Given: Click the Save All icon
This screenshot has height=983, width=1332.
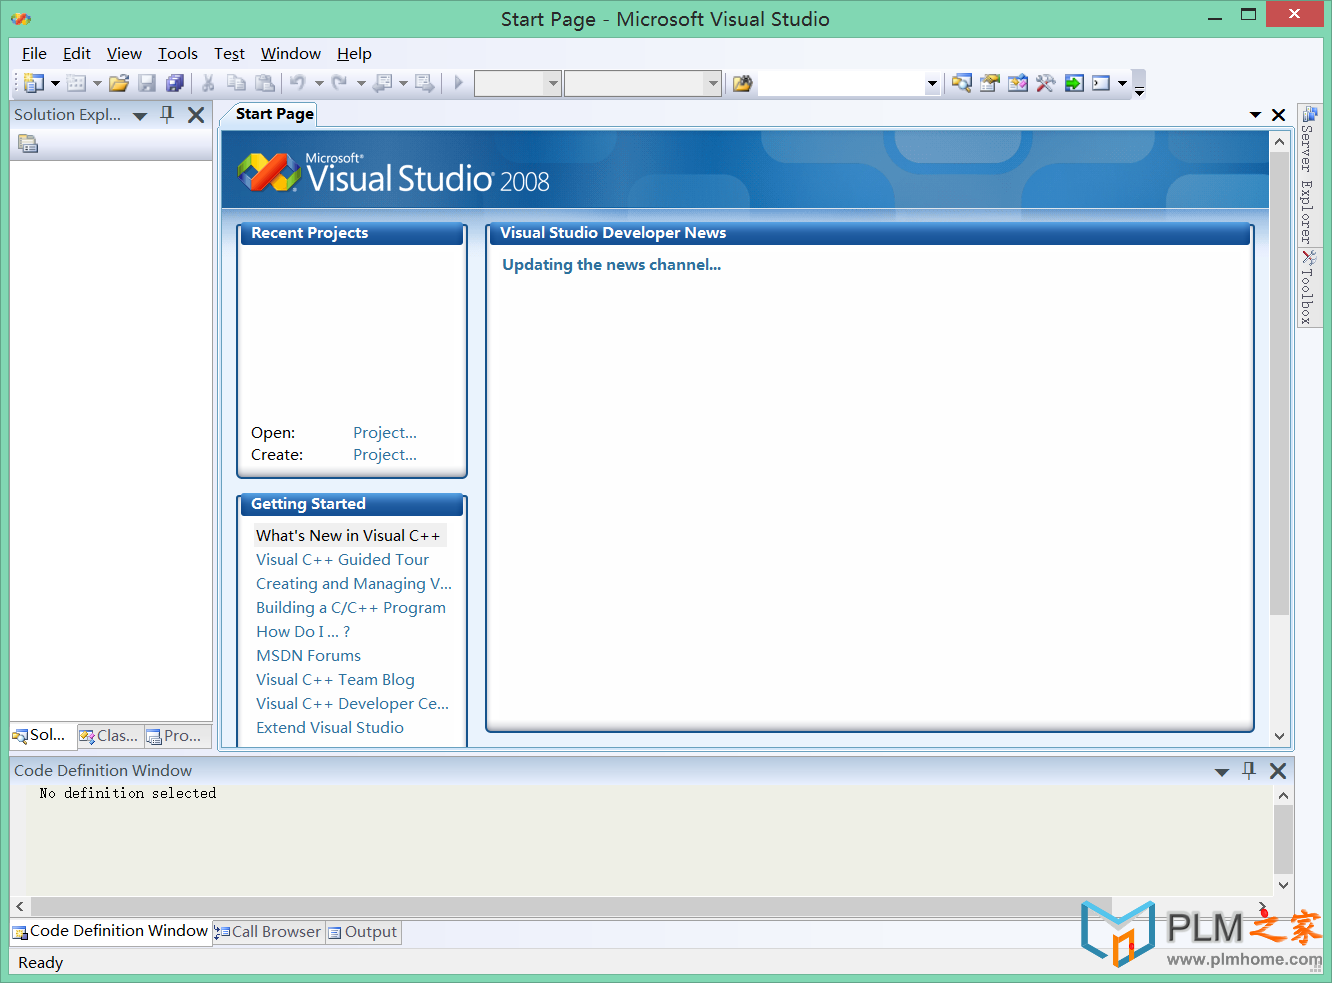Looking at the screenshot, I should coord(175,83).
